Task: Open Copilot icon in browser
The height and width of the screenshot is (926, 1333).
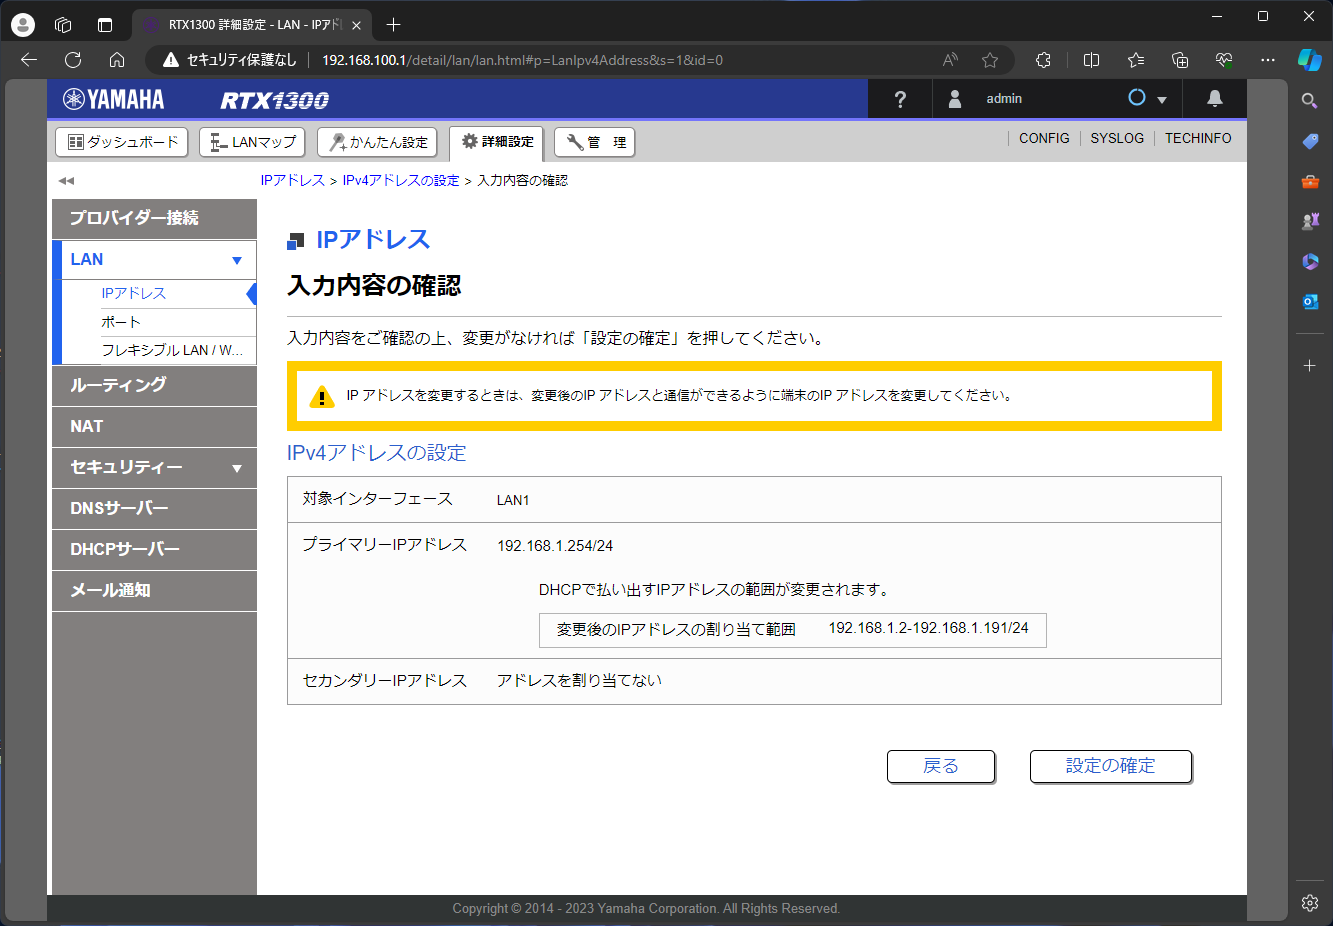Action: click(x=1310, y=60)
